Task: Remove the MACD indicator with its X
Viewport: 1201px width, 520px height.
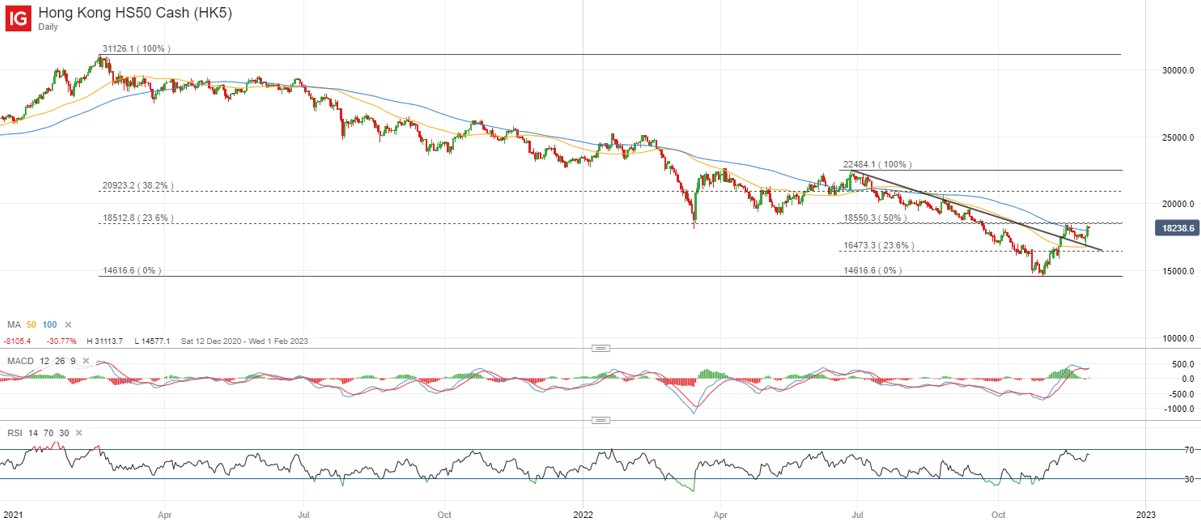Action: pos(86,361)
